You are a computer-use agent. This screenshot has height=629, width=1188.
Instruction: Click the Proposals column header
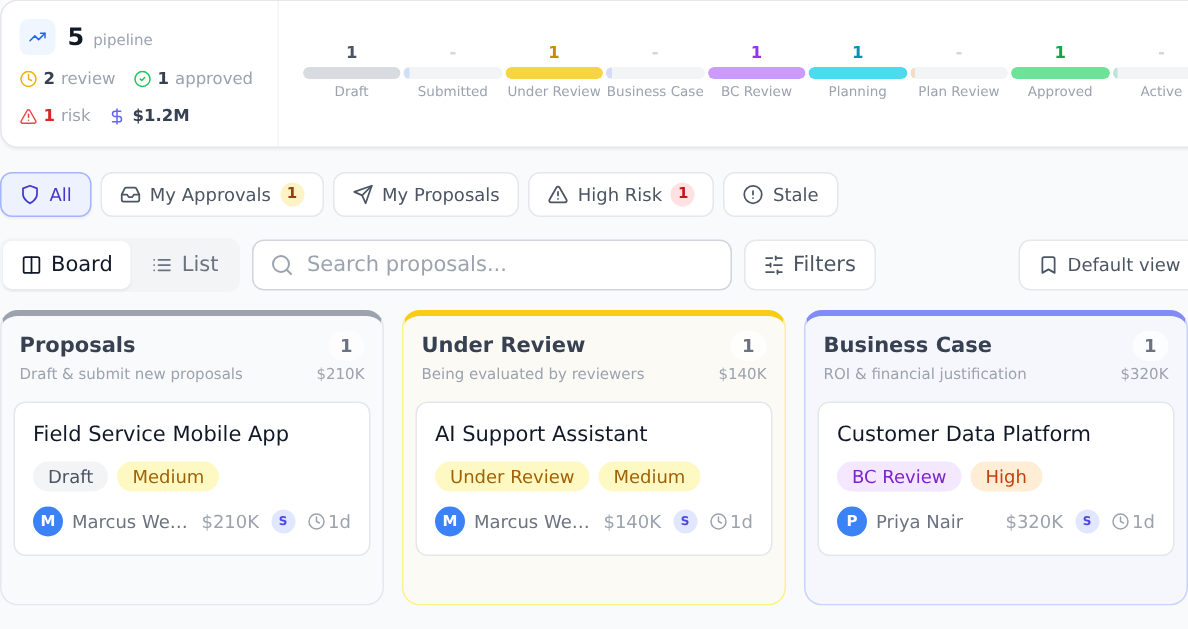77,345
